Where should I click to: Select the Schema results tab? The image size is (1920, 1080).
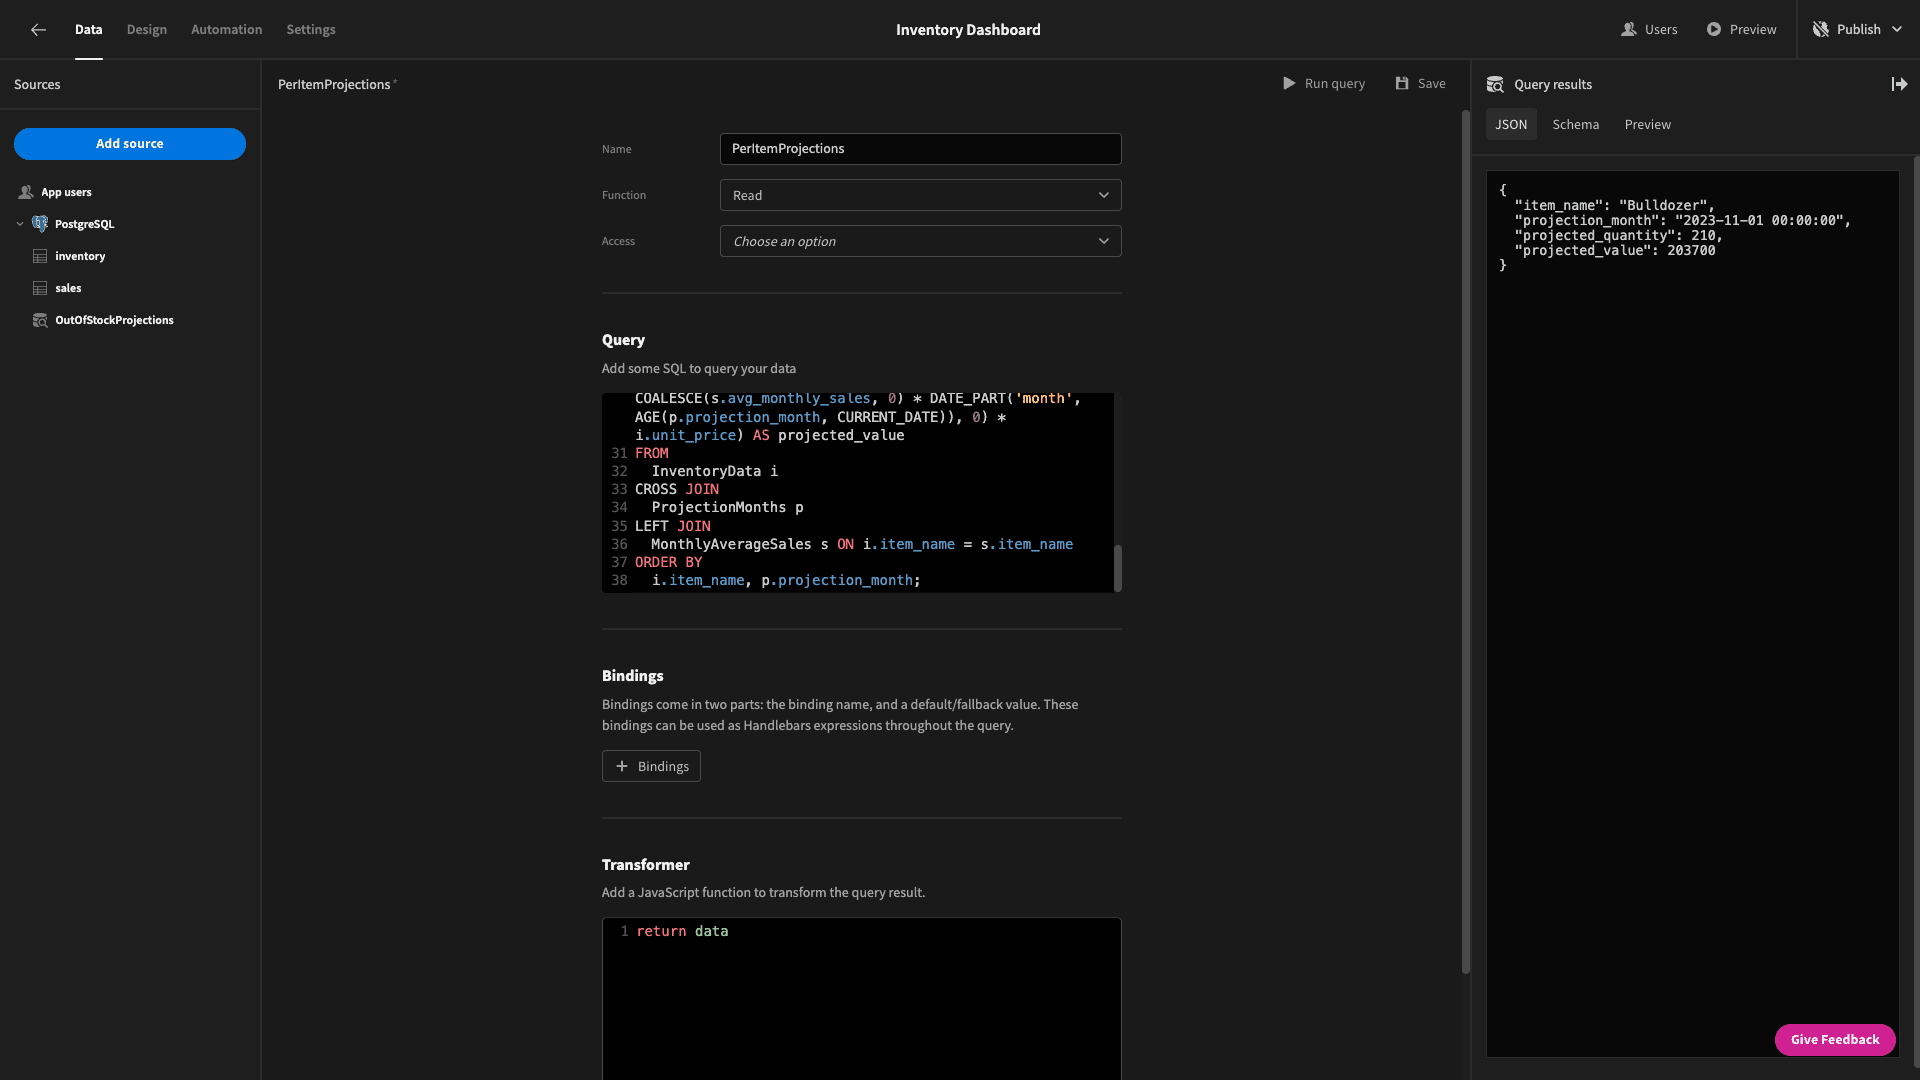1575,125
